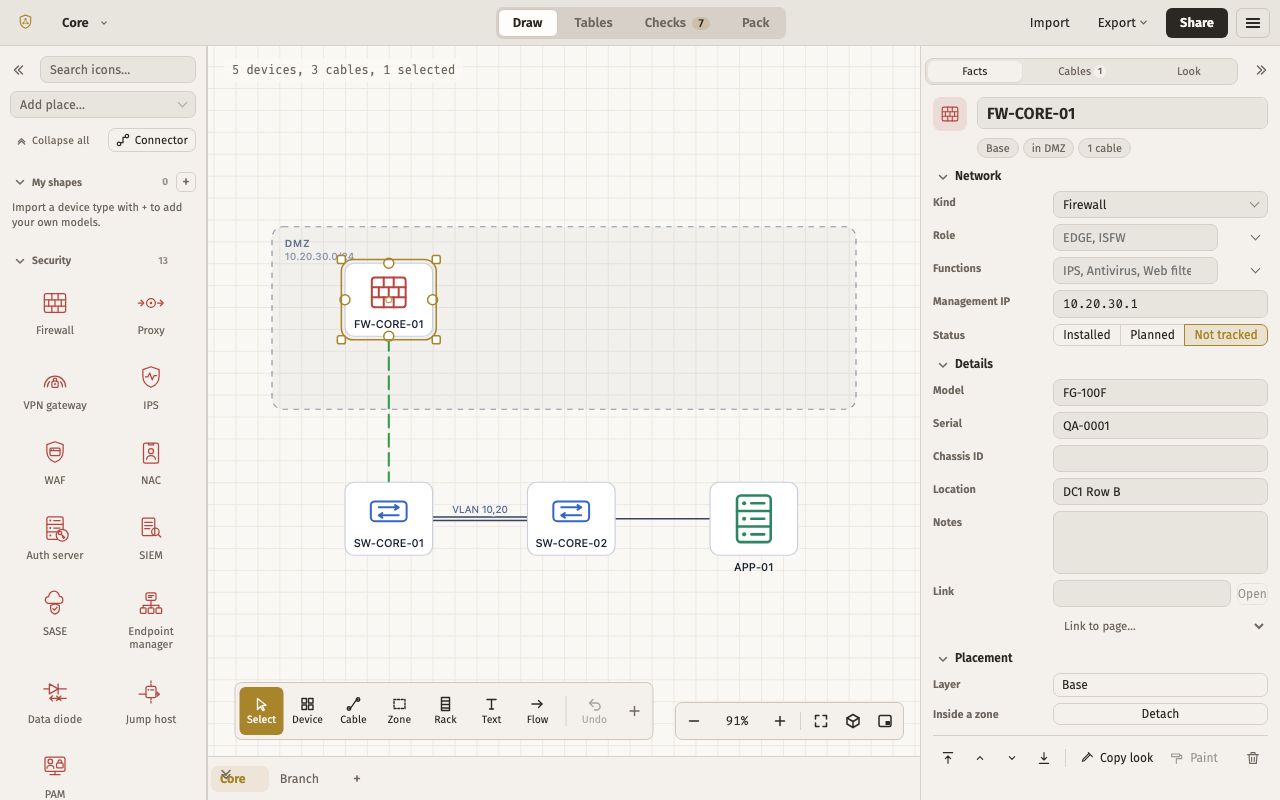Image resolution: width=1280 pixels, height=800 pixels.
Task: Collapse the Details section
Action: (965, 364)
